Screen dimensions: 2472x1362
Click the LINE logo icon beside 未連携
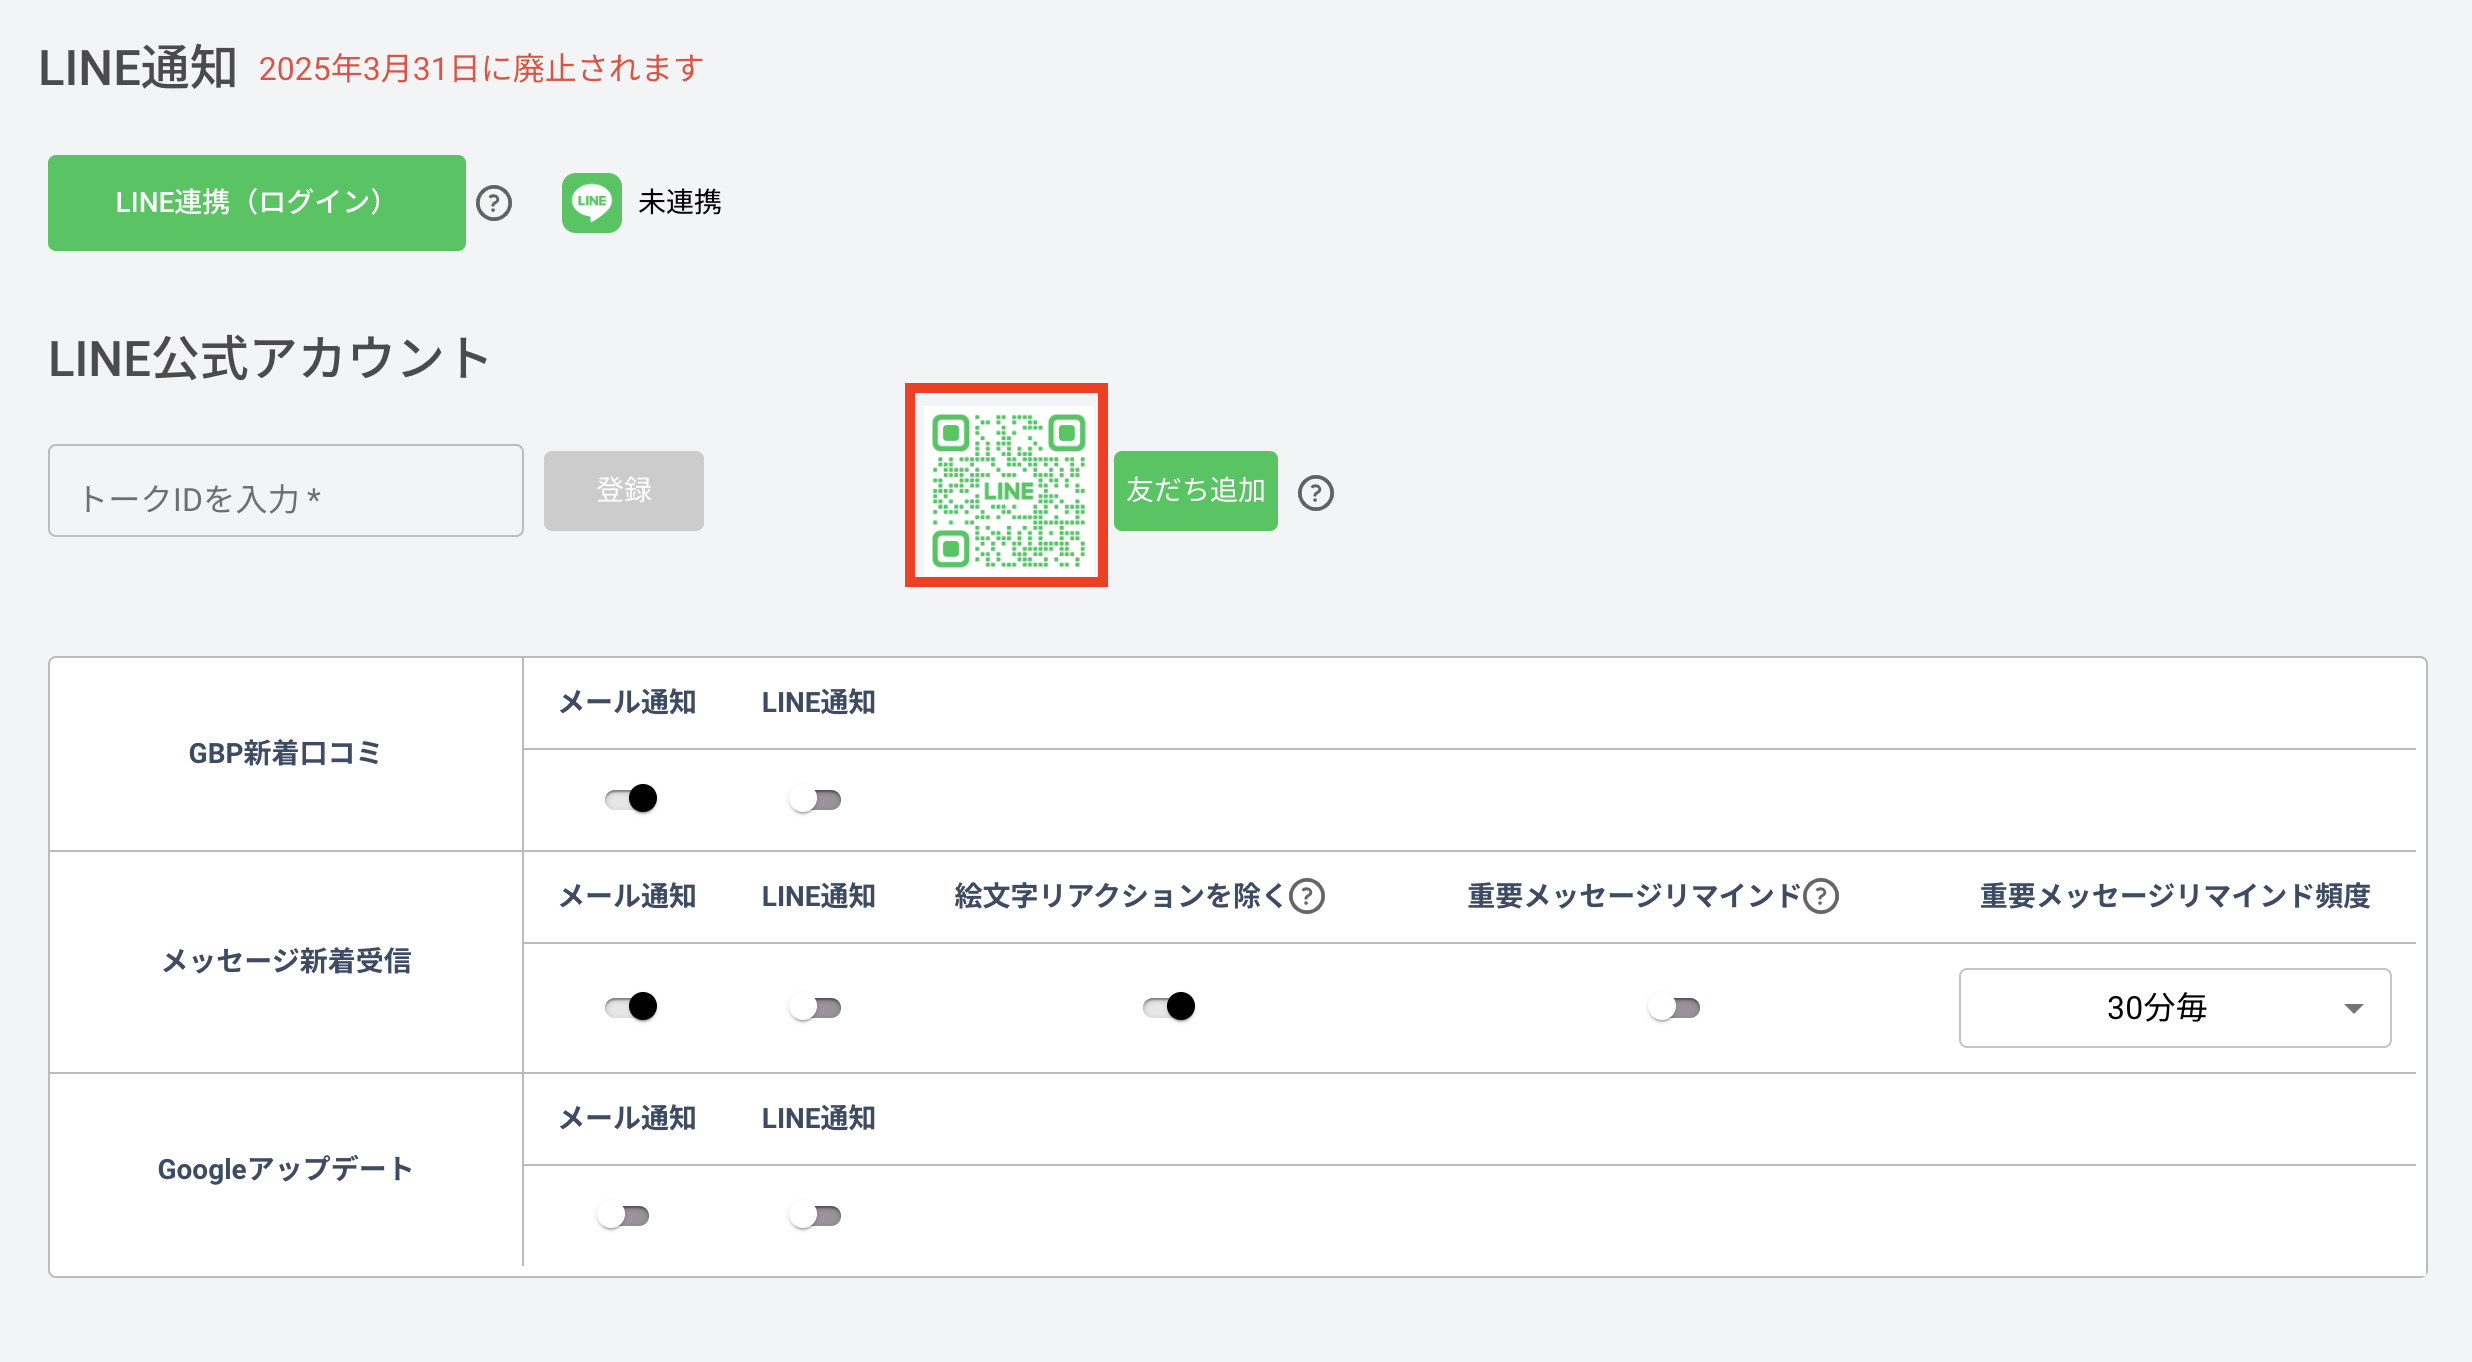pos(591,202)
